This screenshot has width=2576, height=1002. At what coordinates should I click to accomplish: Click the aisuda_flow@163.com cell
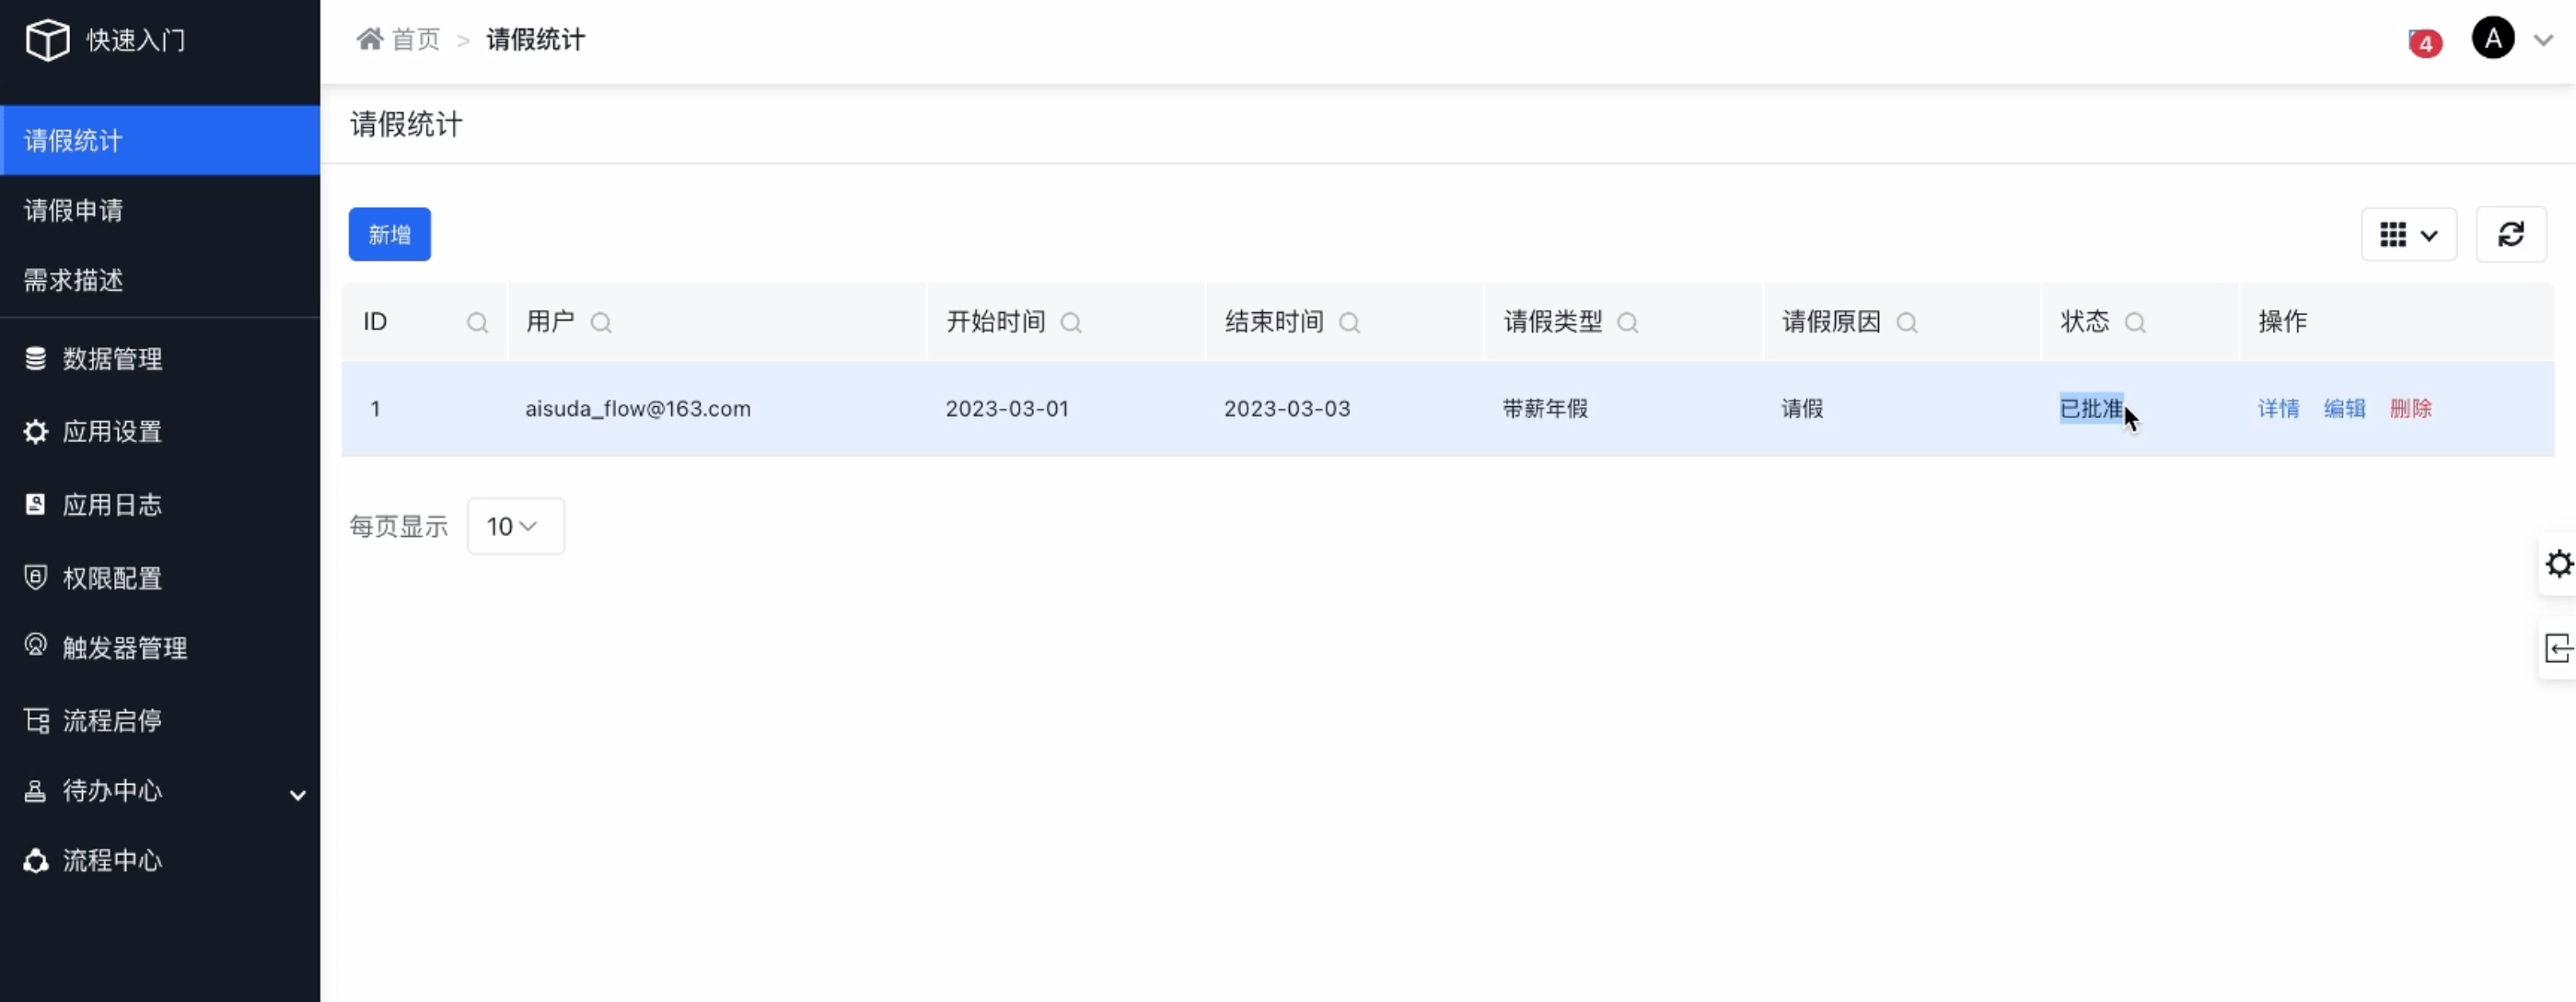pyautogui.click(x=638, y=408)
